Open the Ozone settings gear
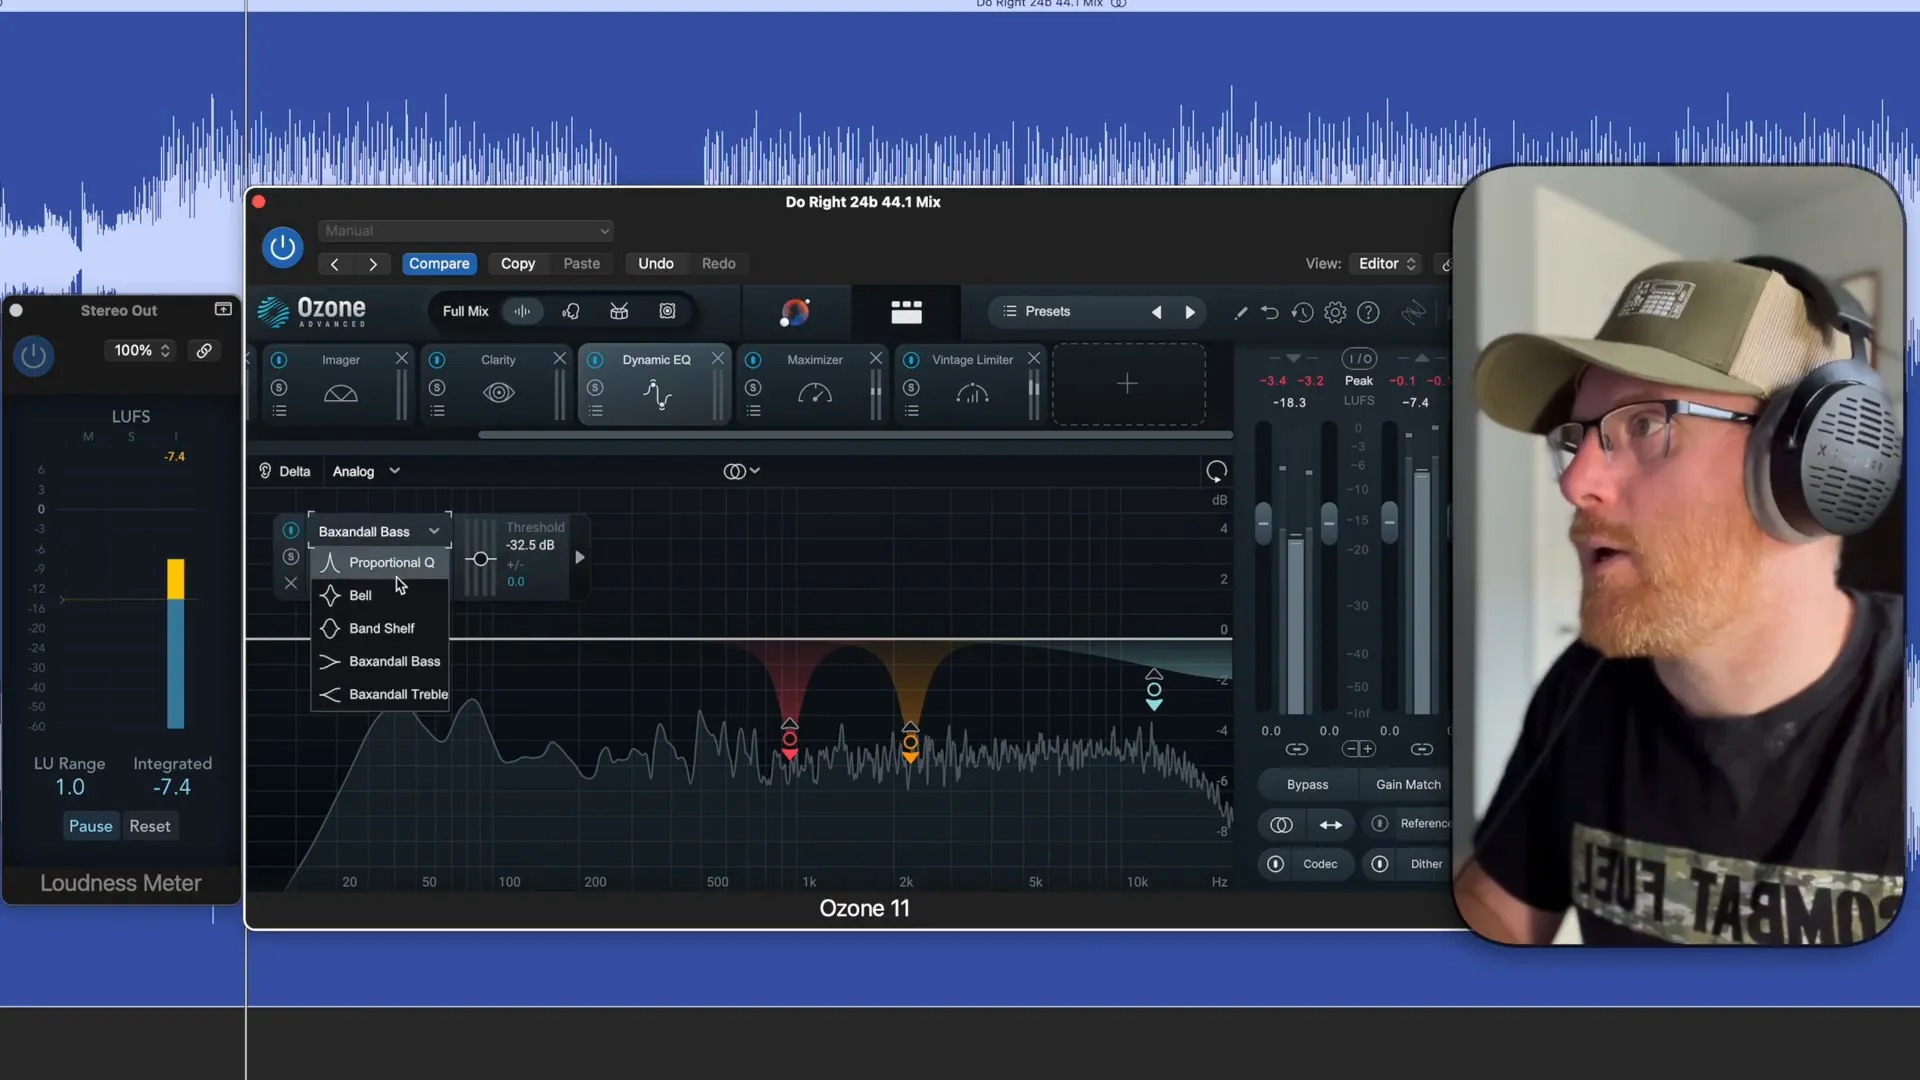The width and height of the screenshot is (1920, 1080). pos(1335,313)
